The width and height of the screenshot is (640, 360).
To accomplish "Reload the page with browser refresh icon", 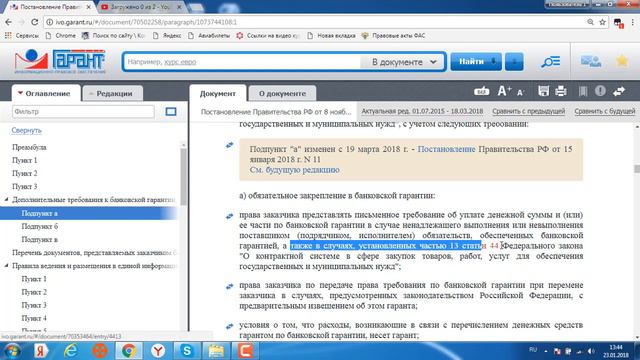I will 35,22.
